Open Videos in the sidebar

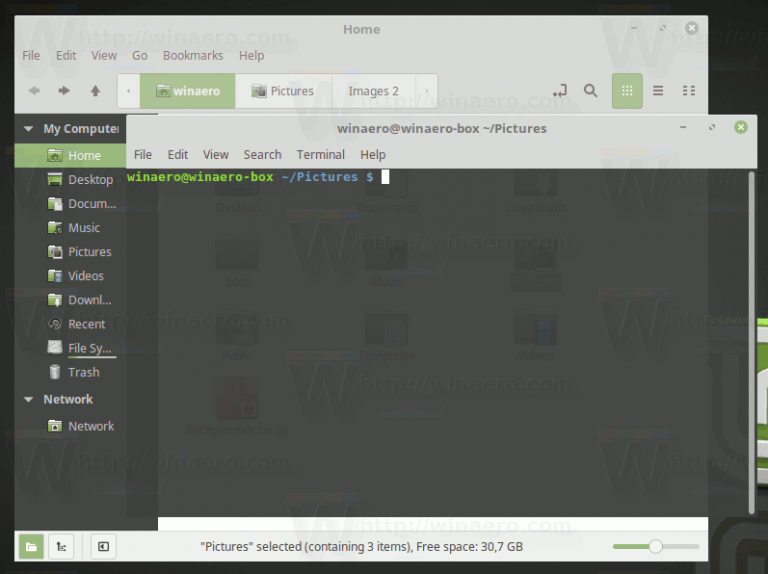pyautogui.click(x=70, y=276)
